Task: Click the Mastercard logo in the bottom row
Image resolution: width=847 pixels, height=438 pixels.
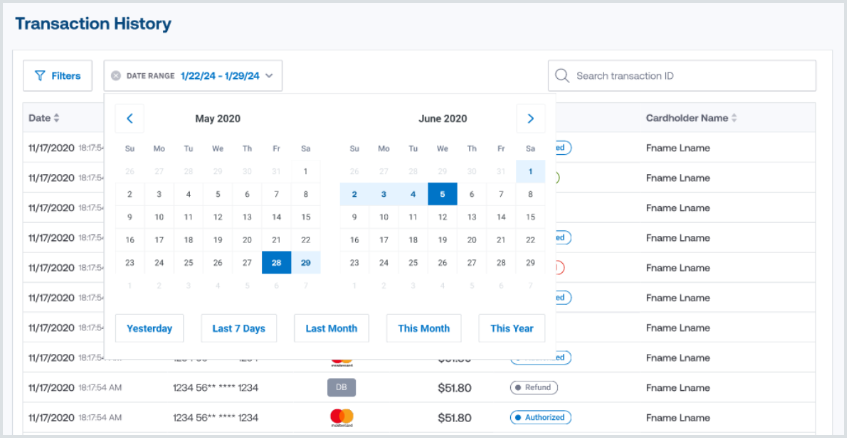Action: click(342, 417)
